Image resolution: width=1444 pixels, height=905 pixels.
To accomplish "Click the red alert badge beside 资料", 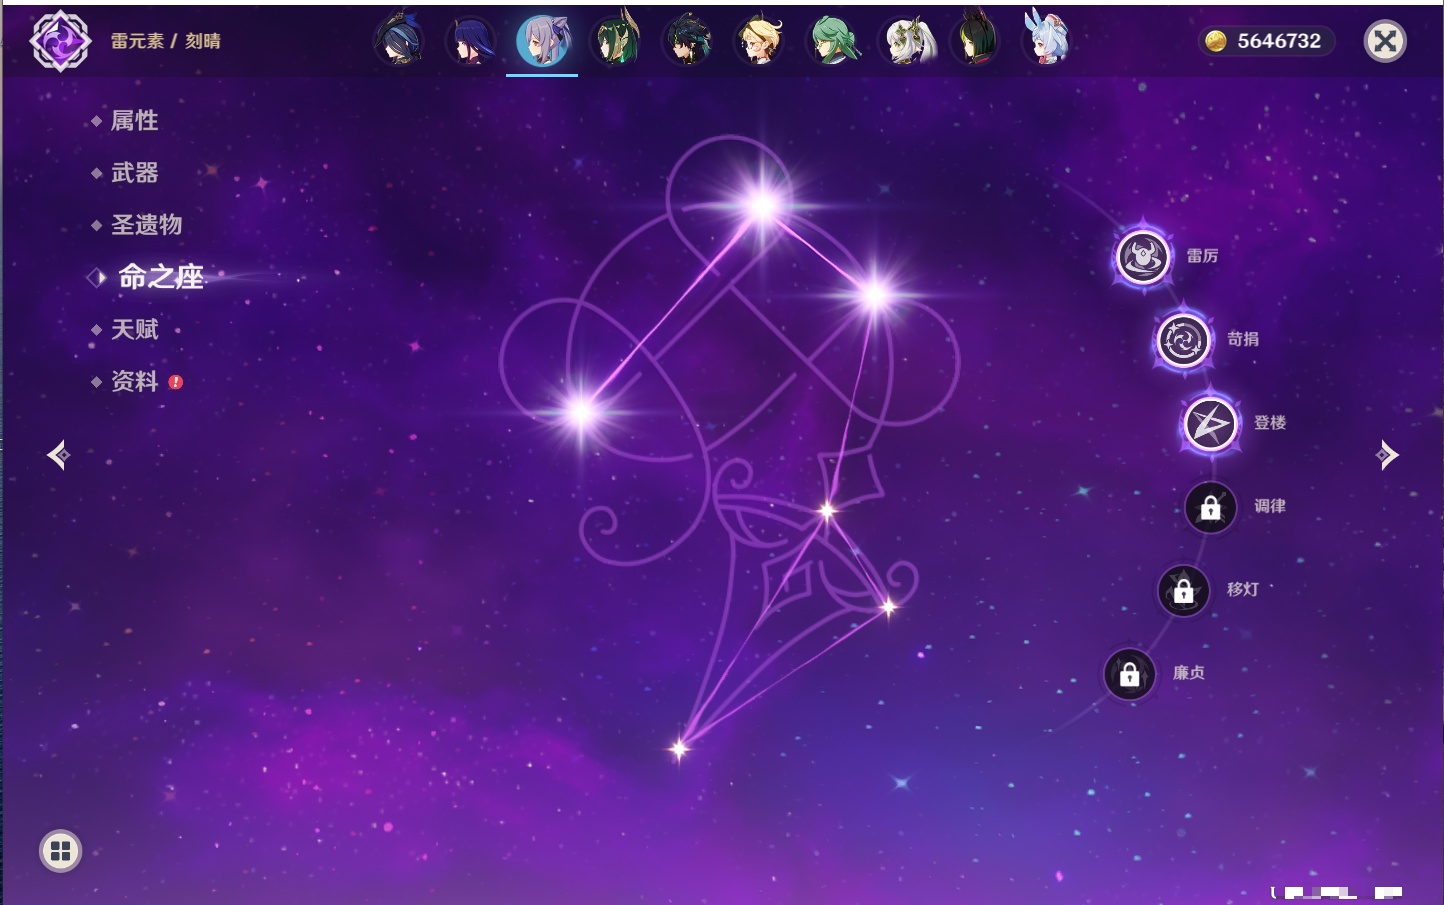I will [176, 382].
